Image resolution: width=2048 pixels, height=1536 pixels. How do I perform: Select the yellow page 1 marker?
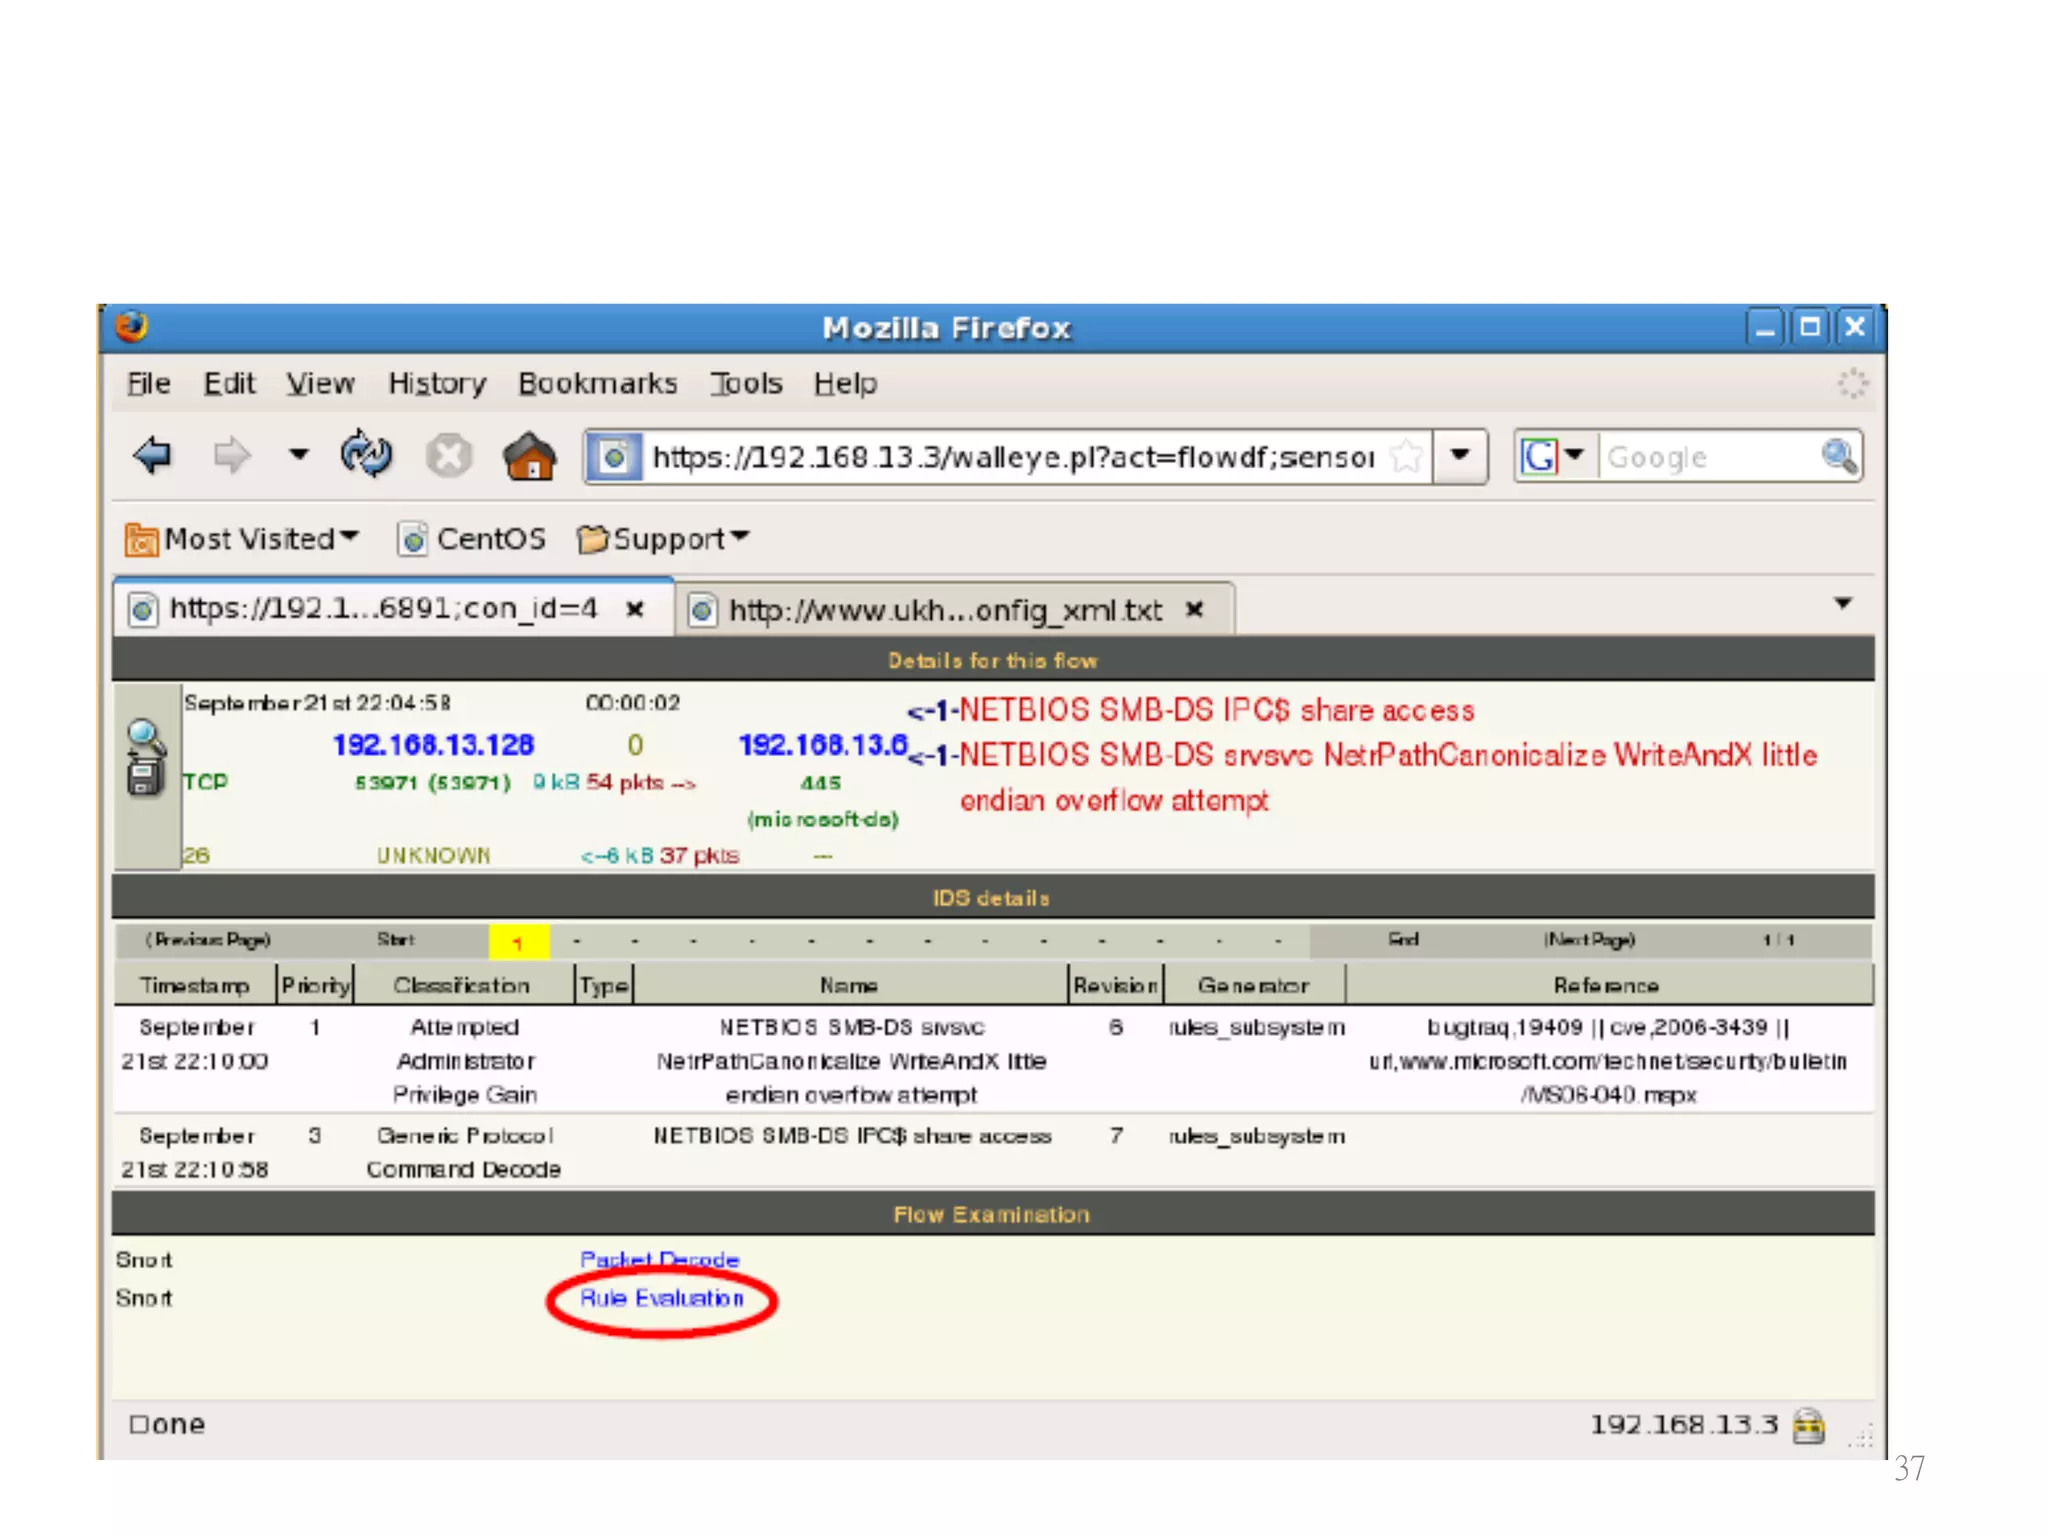(x=518, y=941)
